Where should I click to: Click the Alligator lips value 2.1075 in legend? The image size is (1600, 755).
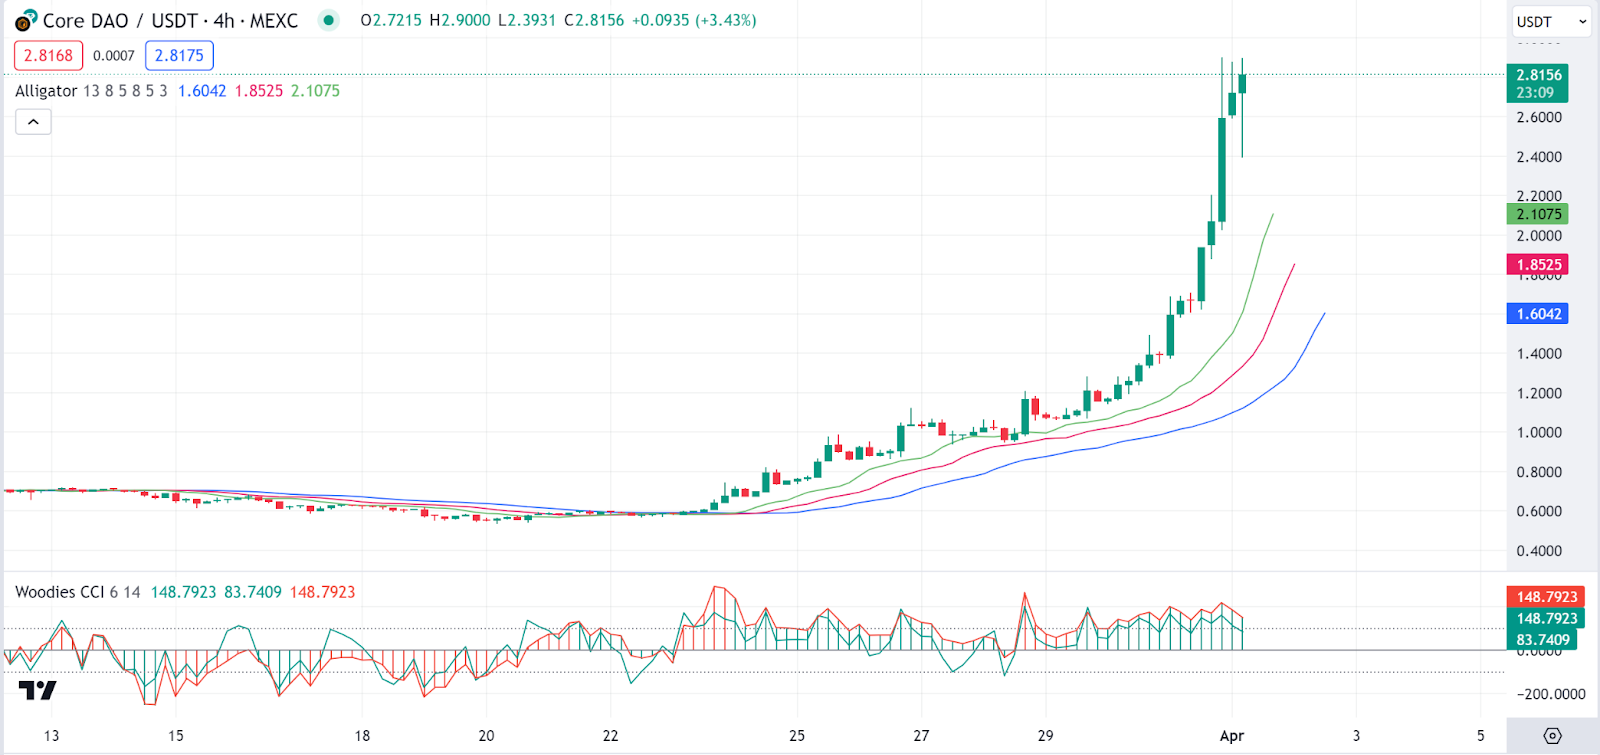pos(315,91)
